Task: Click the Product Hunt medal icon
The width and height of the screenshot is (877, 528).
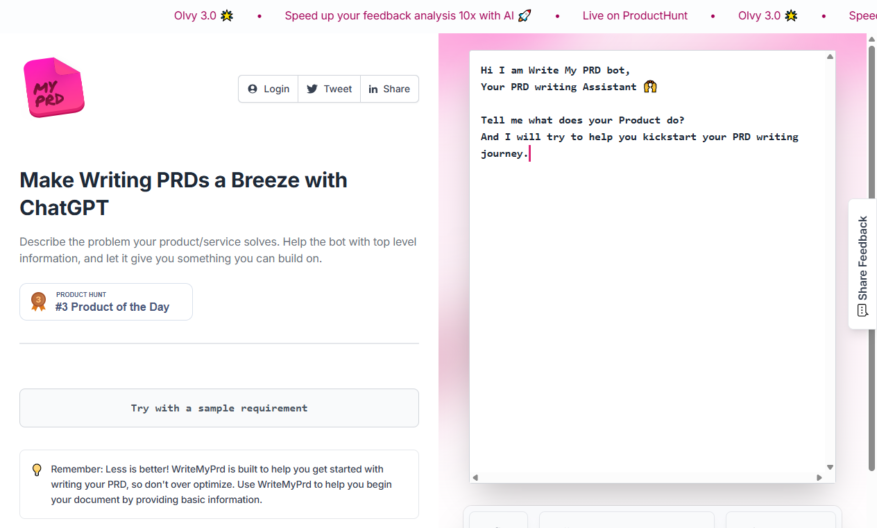Action: point(38,302)
